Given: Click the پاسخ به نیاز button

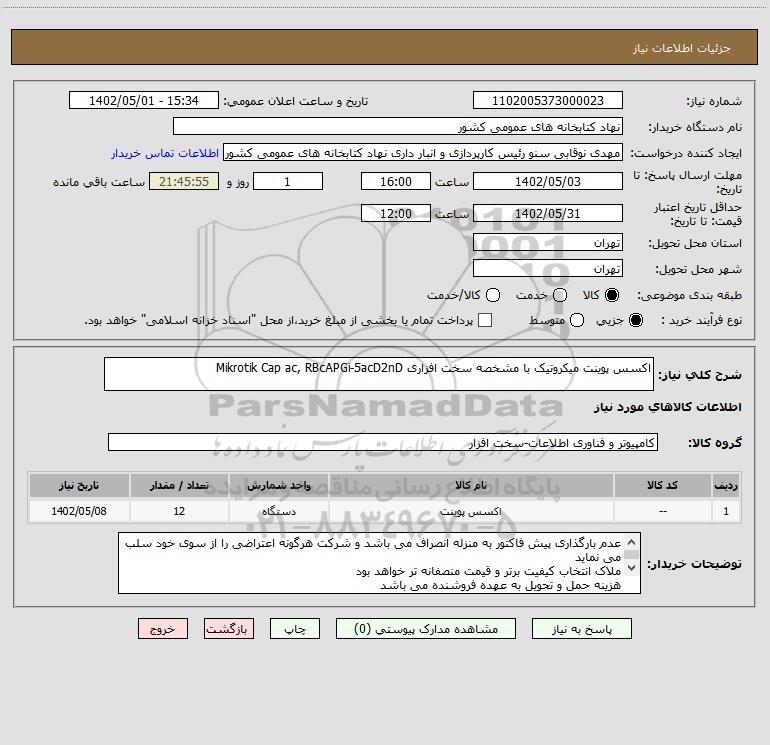Looking at the screenshot, I should click(581, 629).
